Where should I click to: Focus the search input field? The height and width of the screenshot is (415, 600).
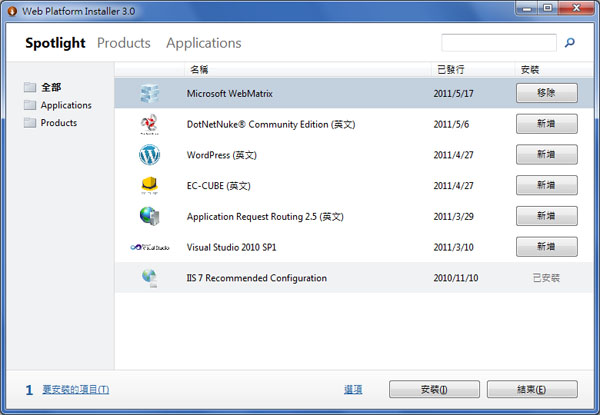[499, 42]
